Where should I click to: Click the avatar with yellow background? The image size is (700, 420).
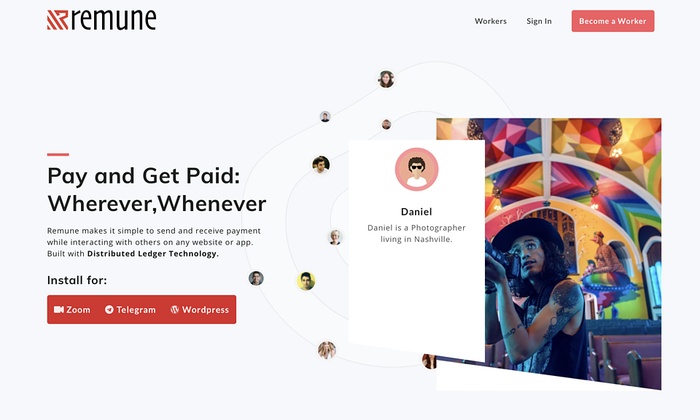306,281
